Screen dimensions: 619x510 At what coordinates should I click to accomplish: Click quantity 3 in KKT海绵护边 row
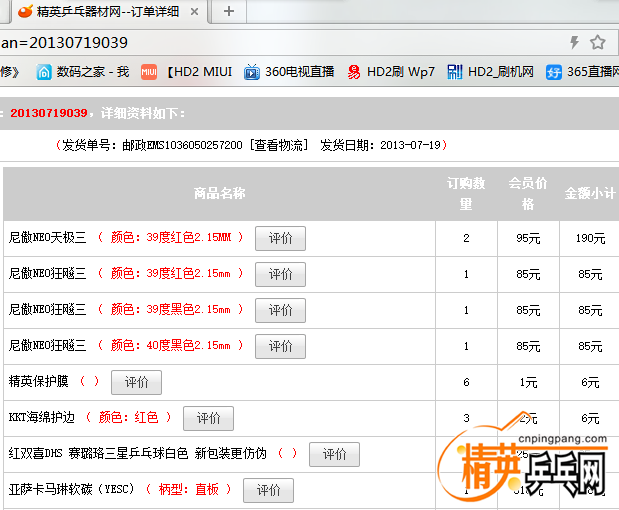[x=466, y=418]
